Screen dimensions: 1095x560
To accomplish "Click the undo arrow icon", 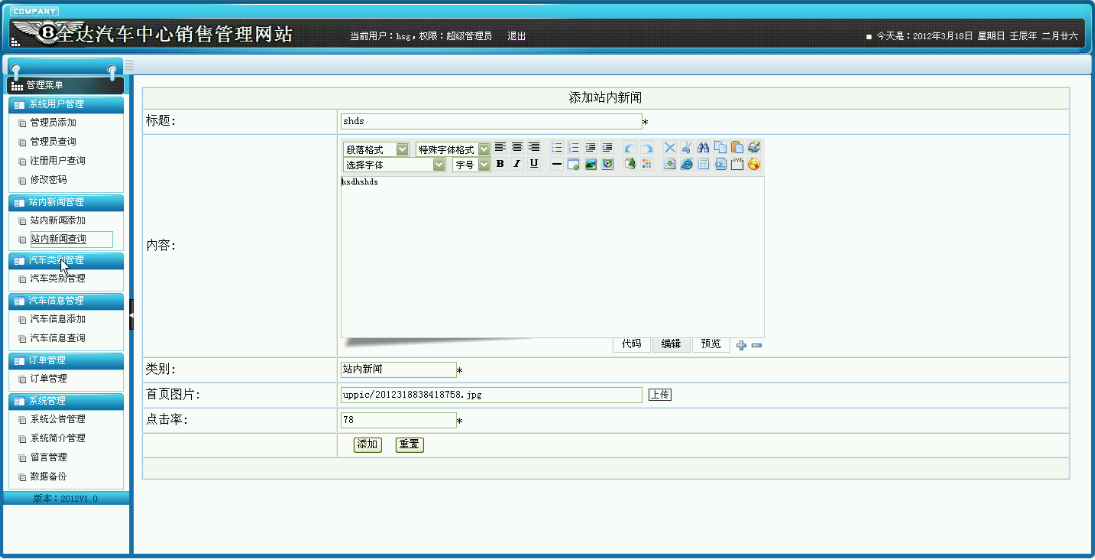I will [630, 147].
